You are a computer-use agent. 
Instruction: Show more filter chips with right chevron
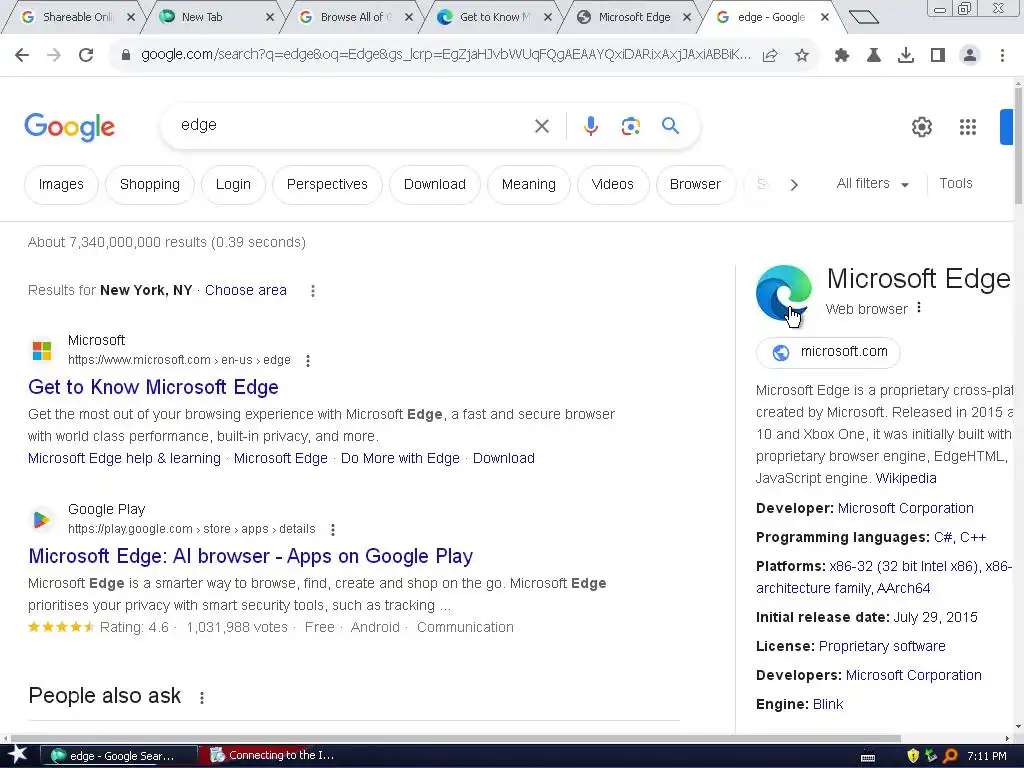coord(794,185)
